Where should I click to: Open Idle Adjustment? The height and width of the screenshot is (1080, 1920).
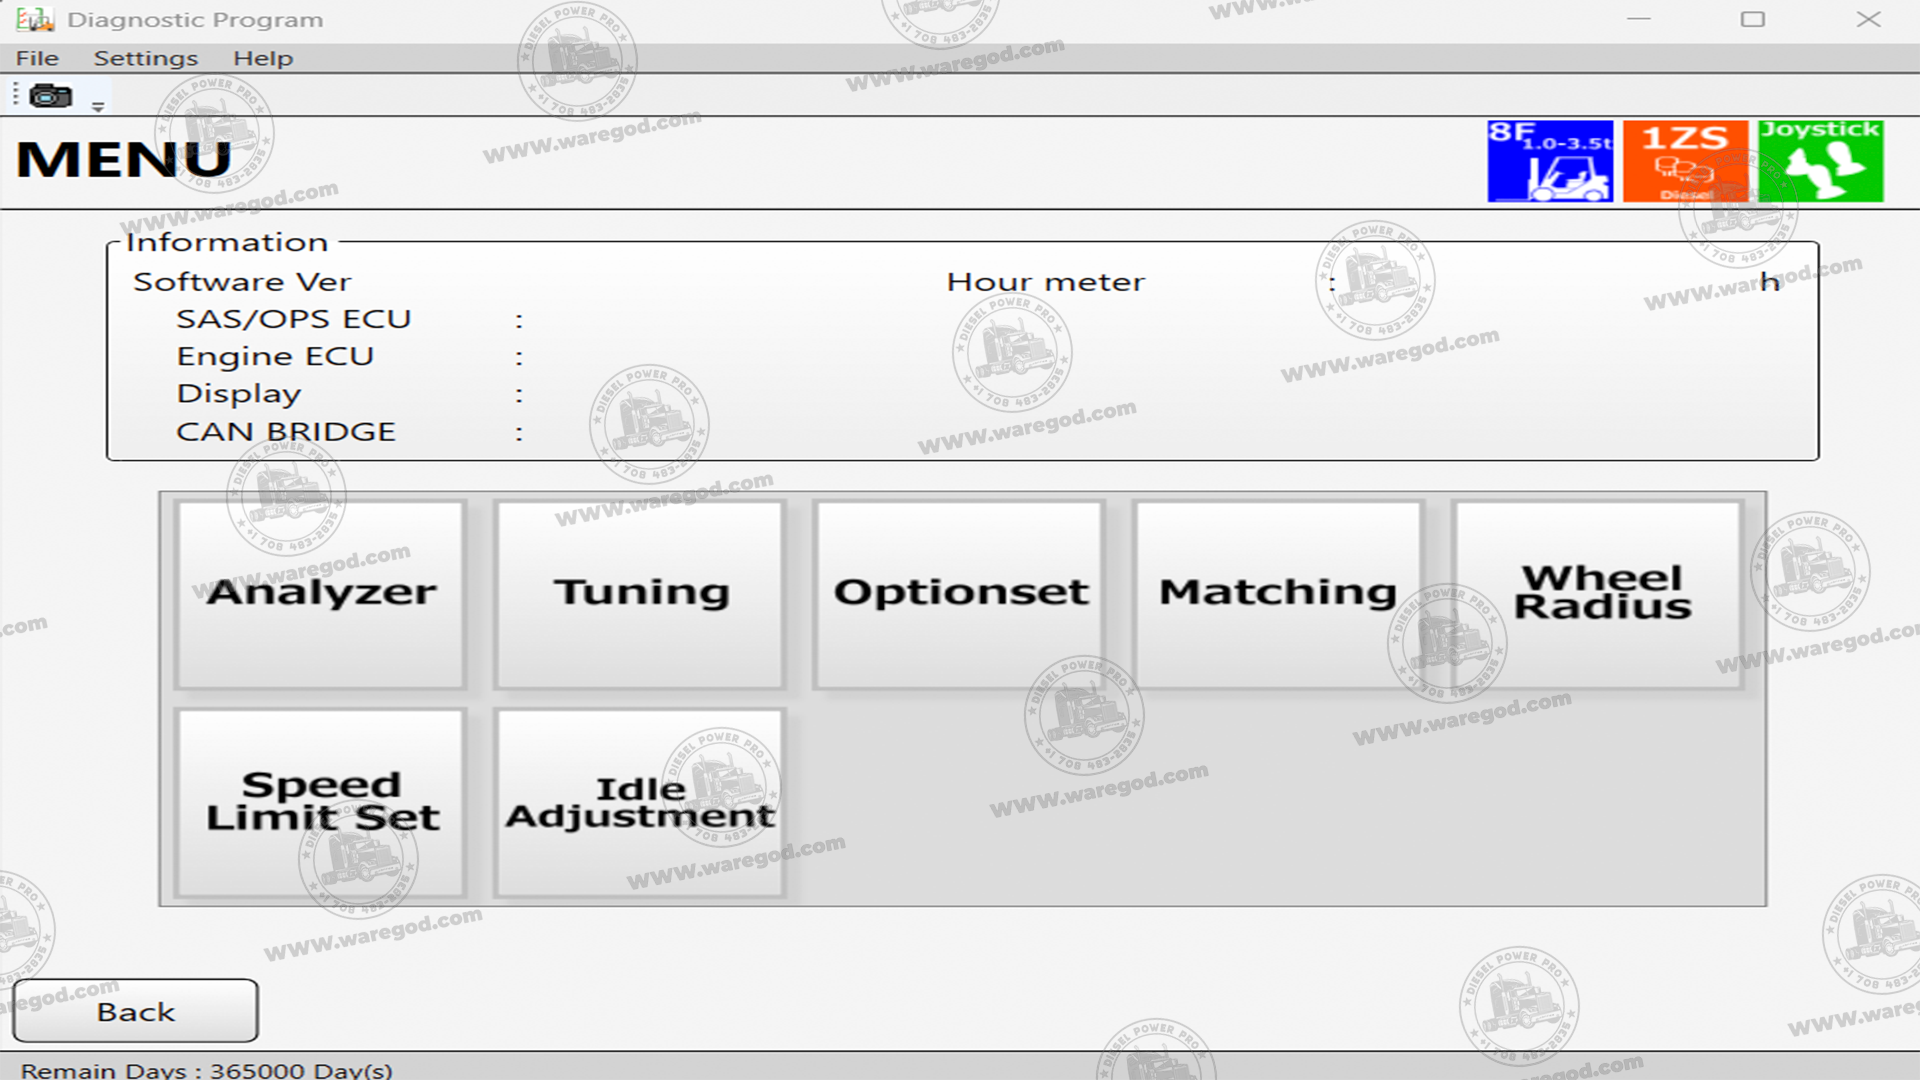(640, 802)
